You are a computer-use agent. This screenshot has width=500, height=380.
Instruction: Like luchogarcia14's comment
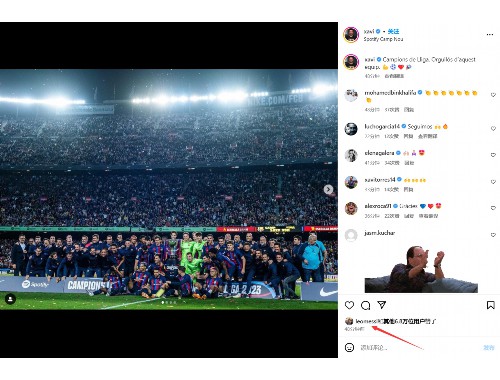[x=493, y=128]
